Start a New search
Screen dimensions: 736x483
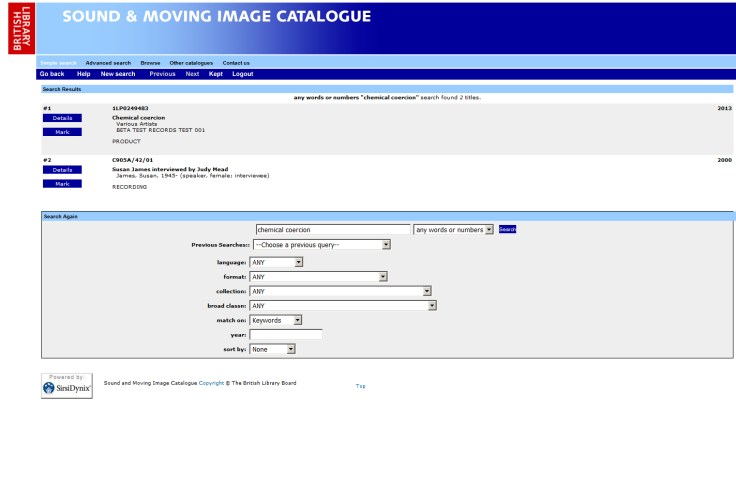[118, 74]
